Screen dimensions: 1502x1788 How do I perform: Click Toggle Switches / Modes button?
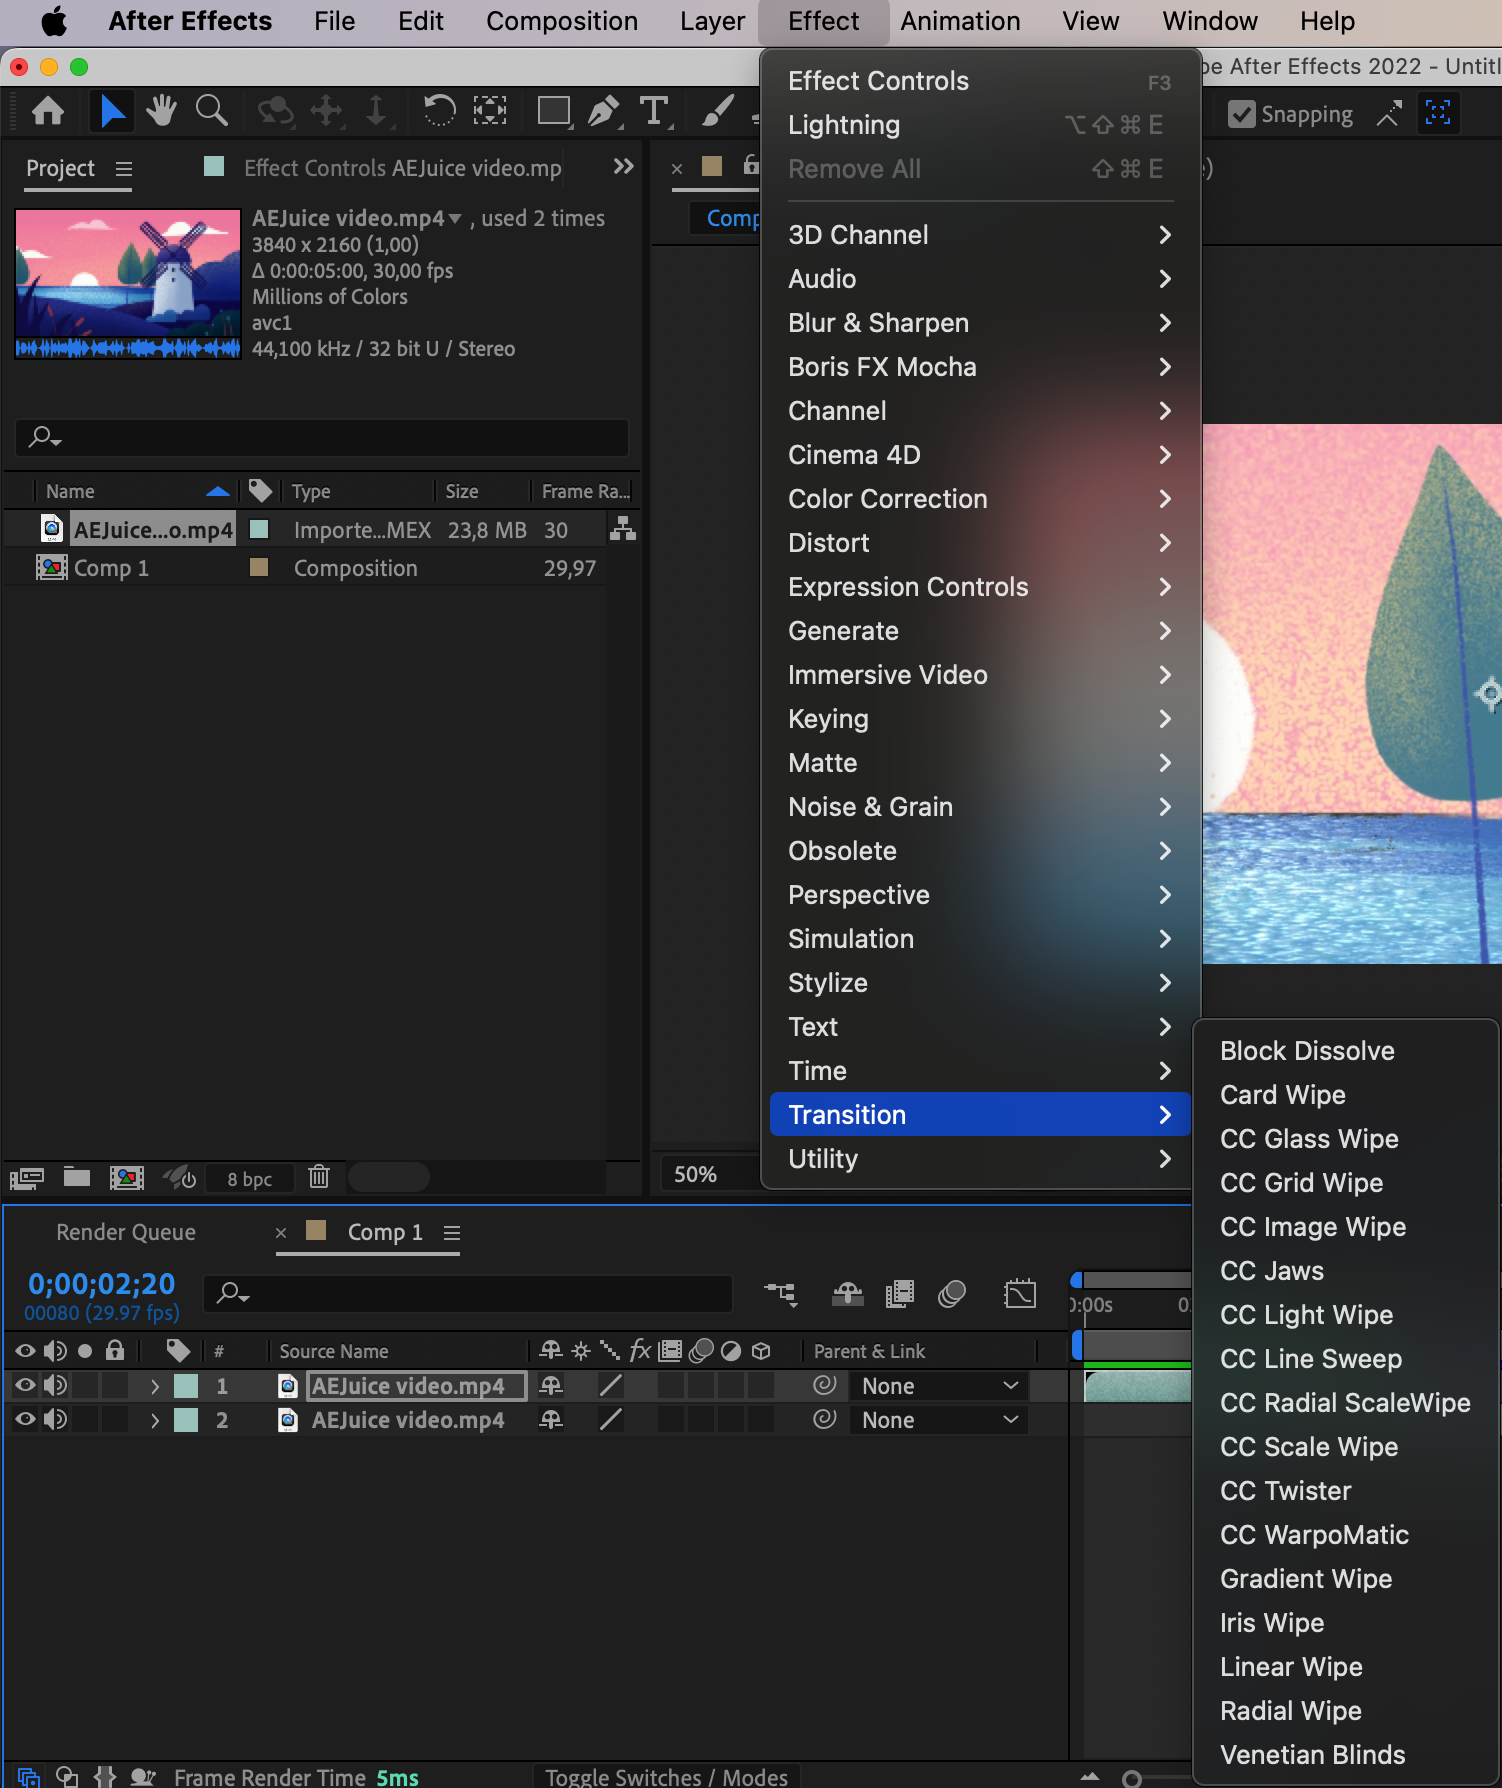[666, 1776]
